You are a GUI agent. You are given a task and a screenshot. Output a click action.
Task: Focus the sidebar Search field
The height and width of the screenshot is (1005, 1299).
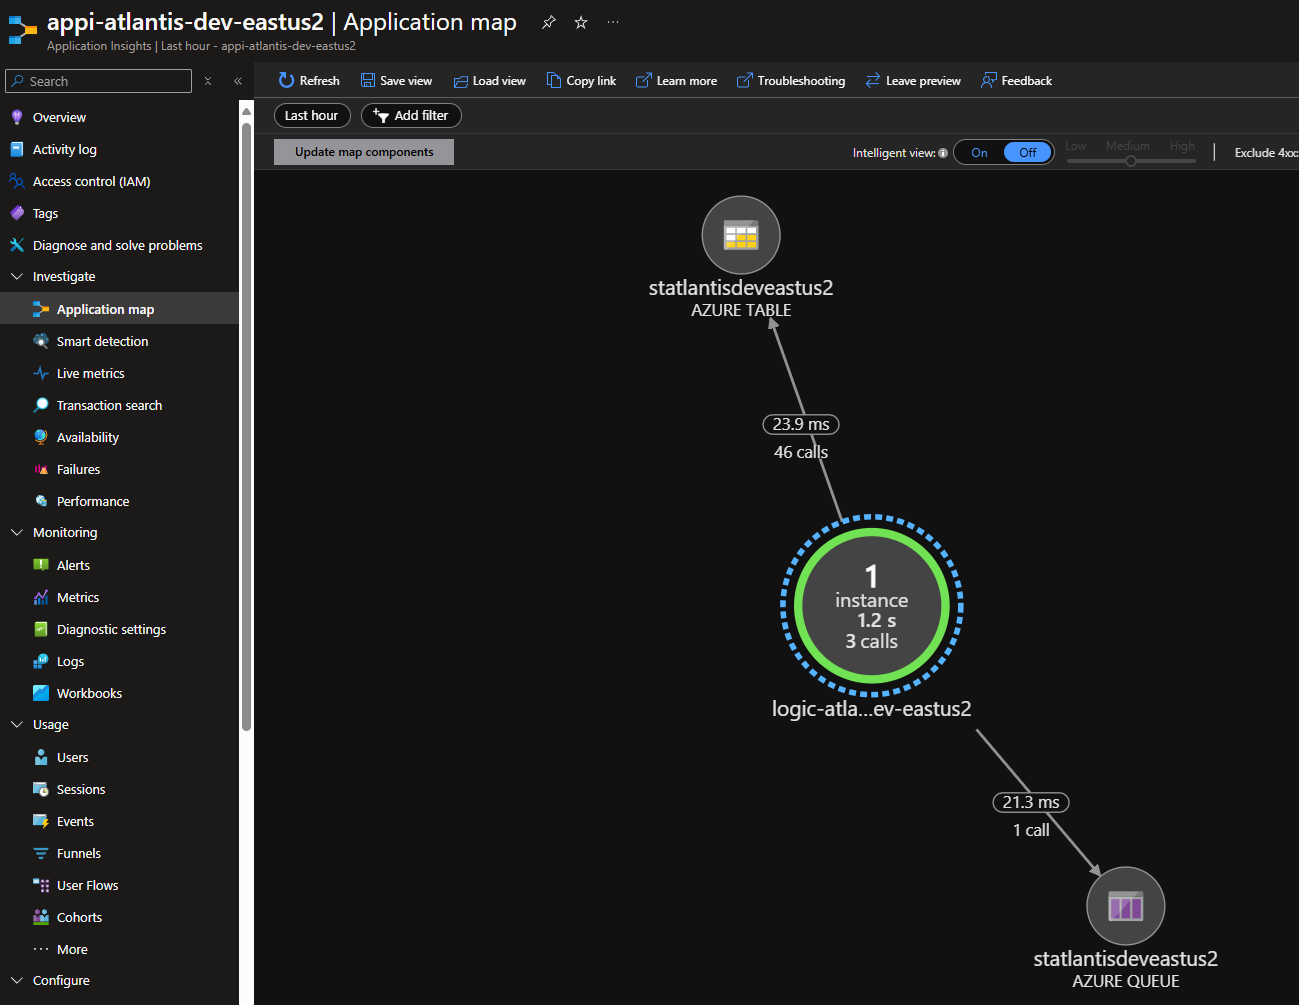98,81
